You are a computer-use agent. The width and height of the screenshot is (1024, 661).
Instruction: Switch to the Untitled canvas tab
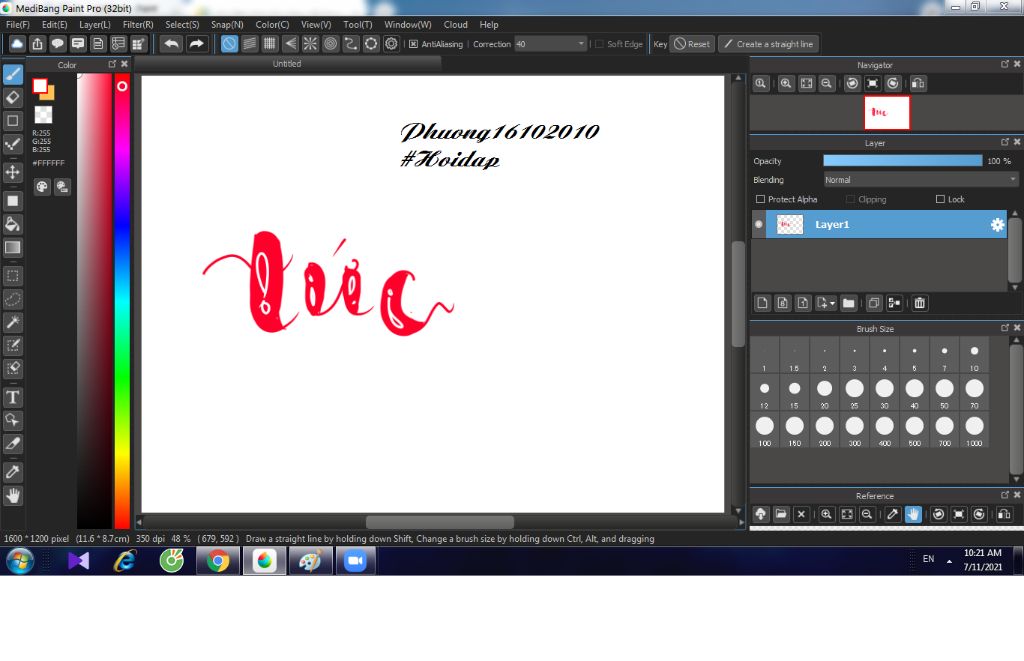click(x=287, y=63)
